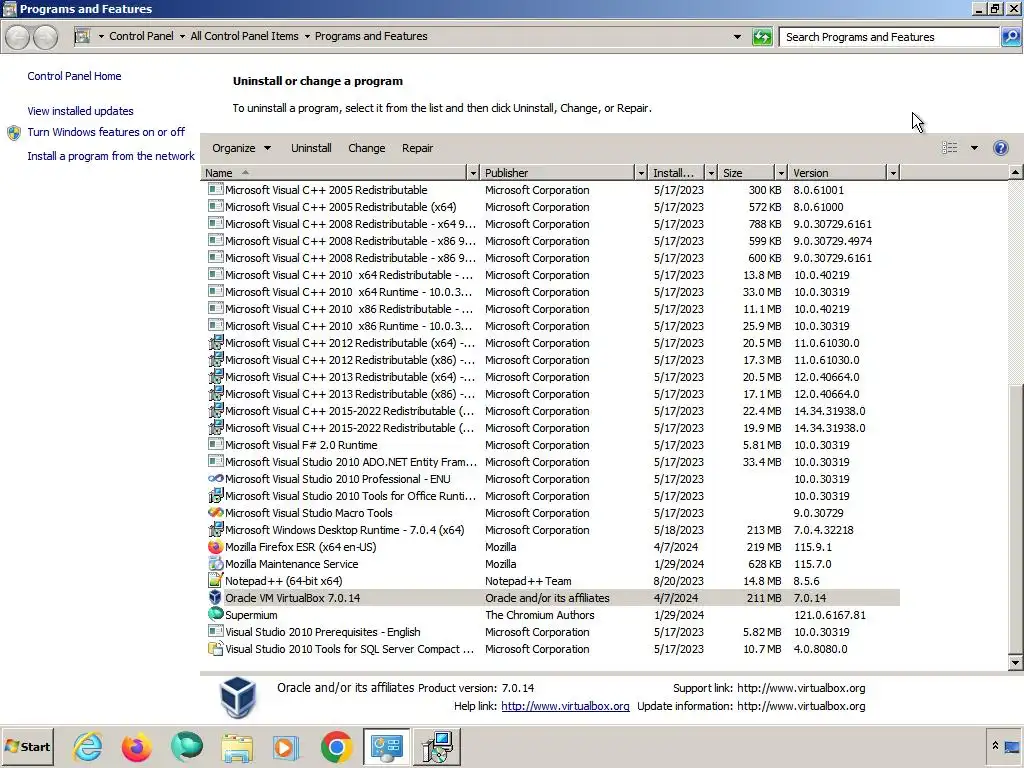Click the Visual Studio Macro Tools icon
Image resolution: width=1024 pixels, height=768 pixels.
click(x=216, y=513)
